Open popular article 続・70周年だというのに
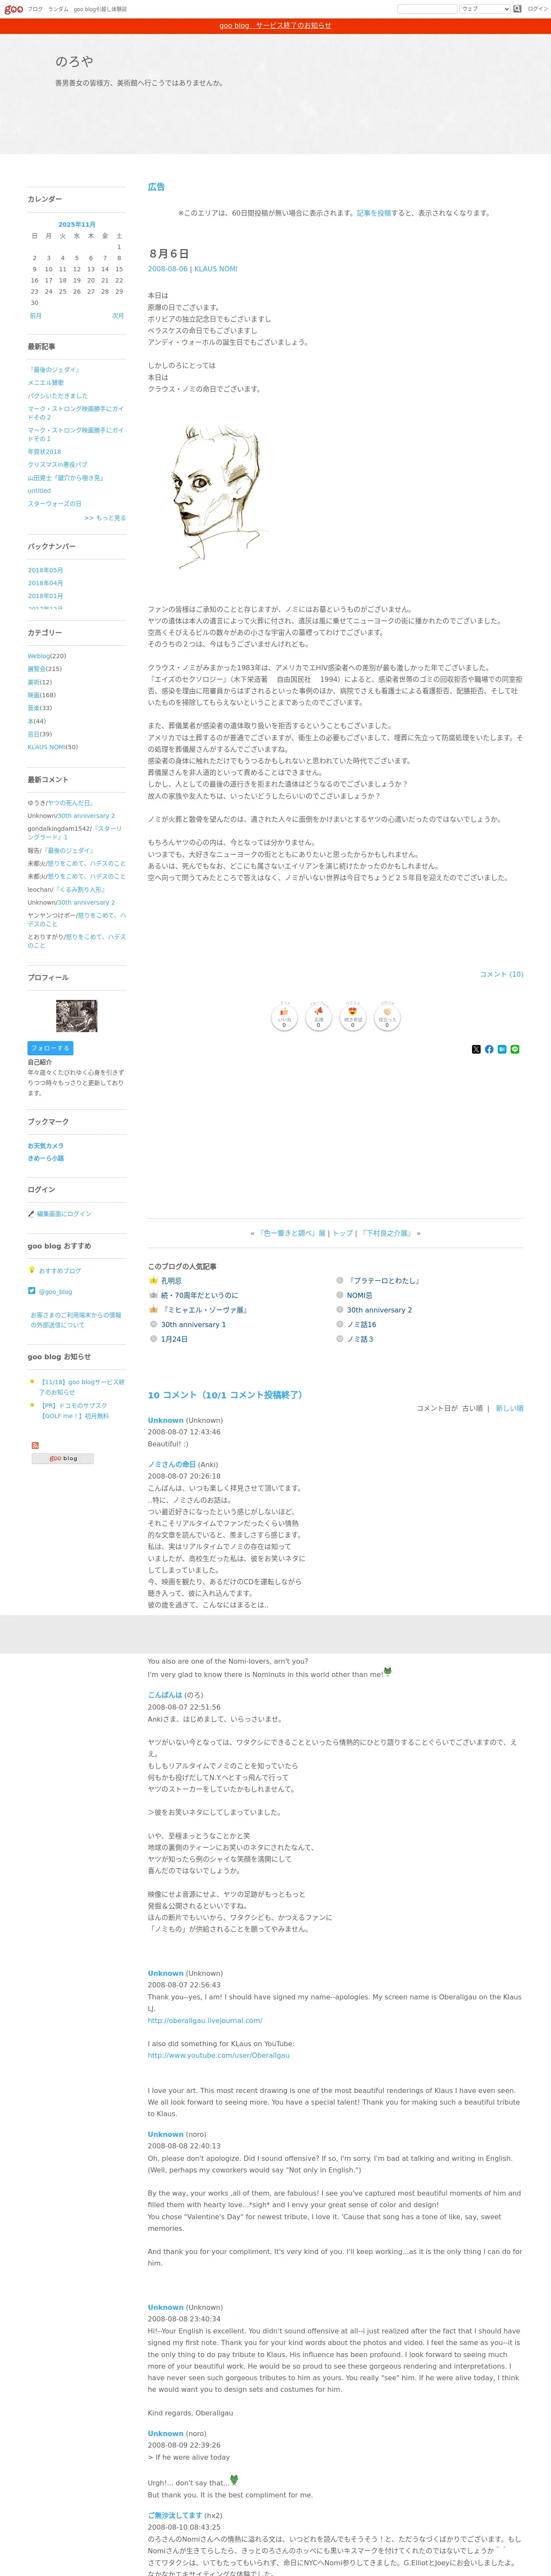The width and height of the screenshot is (551, 2576). 199,1295
